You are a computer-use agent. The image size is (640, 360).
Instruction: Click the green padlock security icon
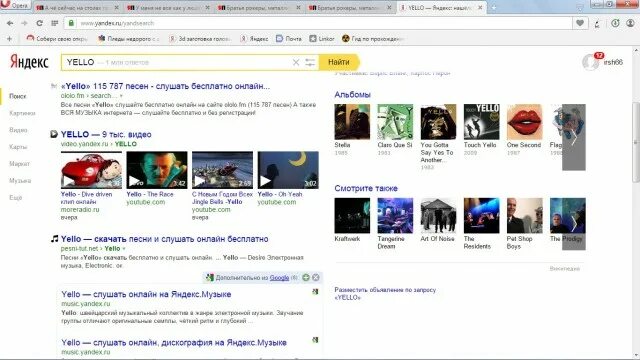[71, 23]
